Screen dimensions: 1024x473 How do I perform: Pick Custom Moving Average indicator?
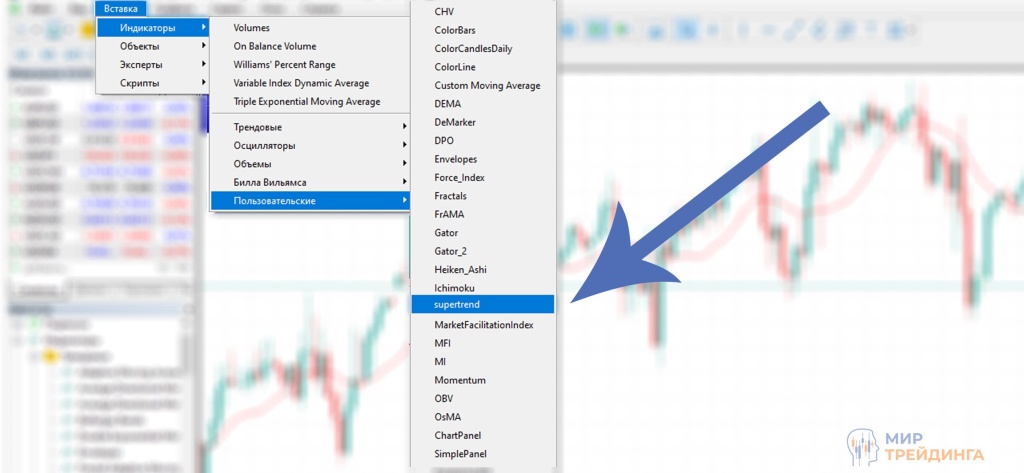click(x=487, y=86)
